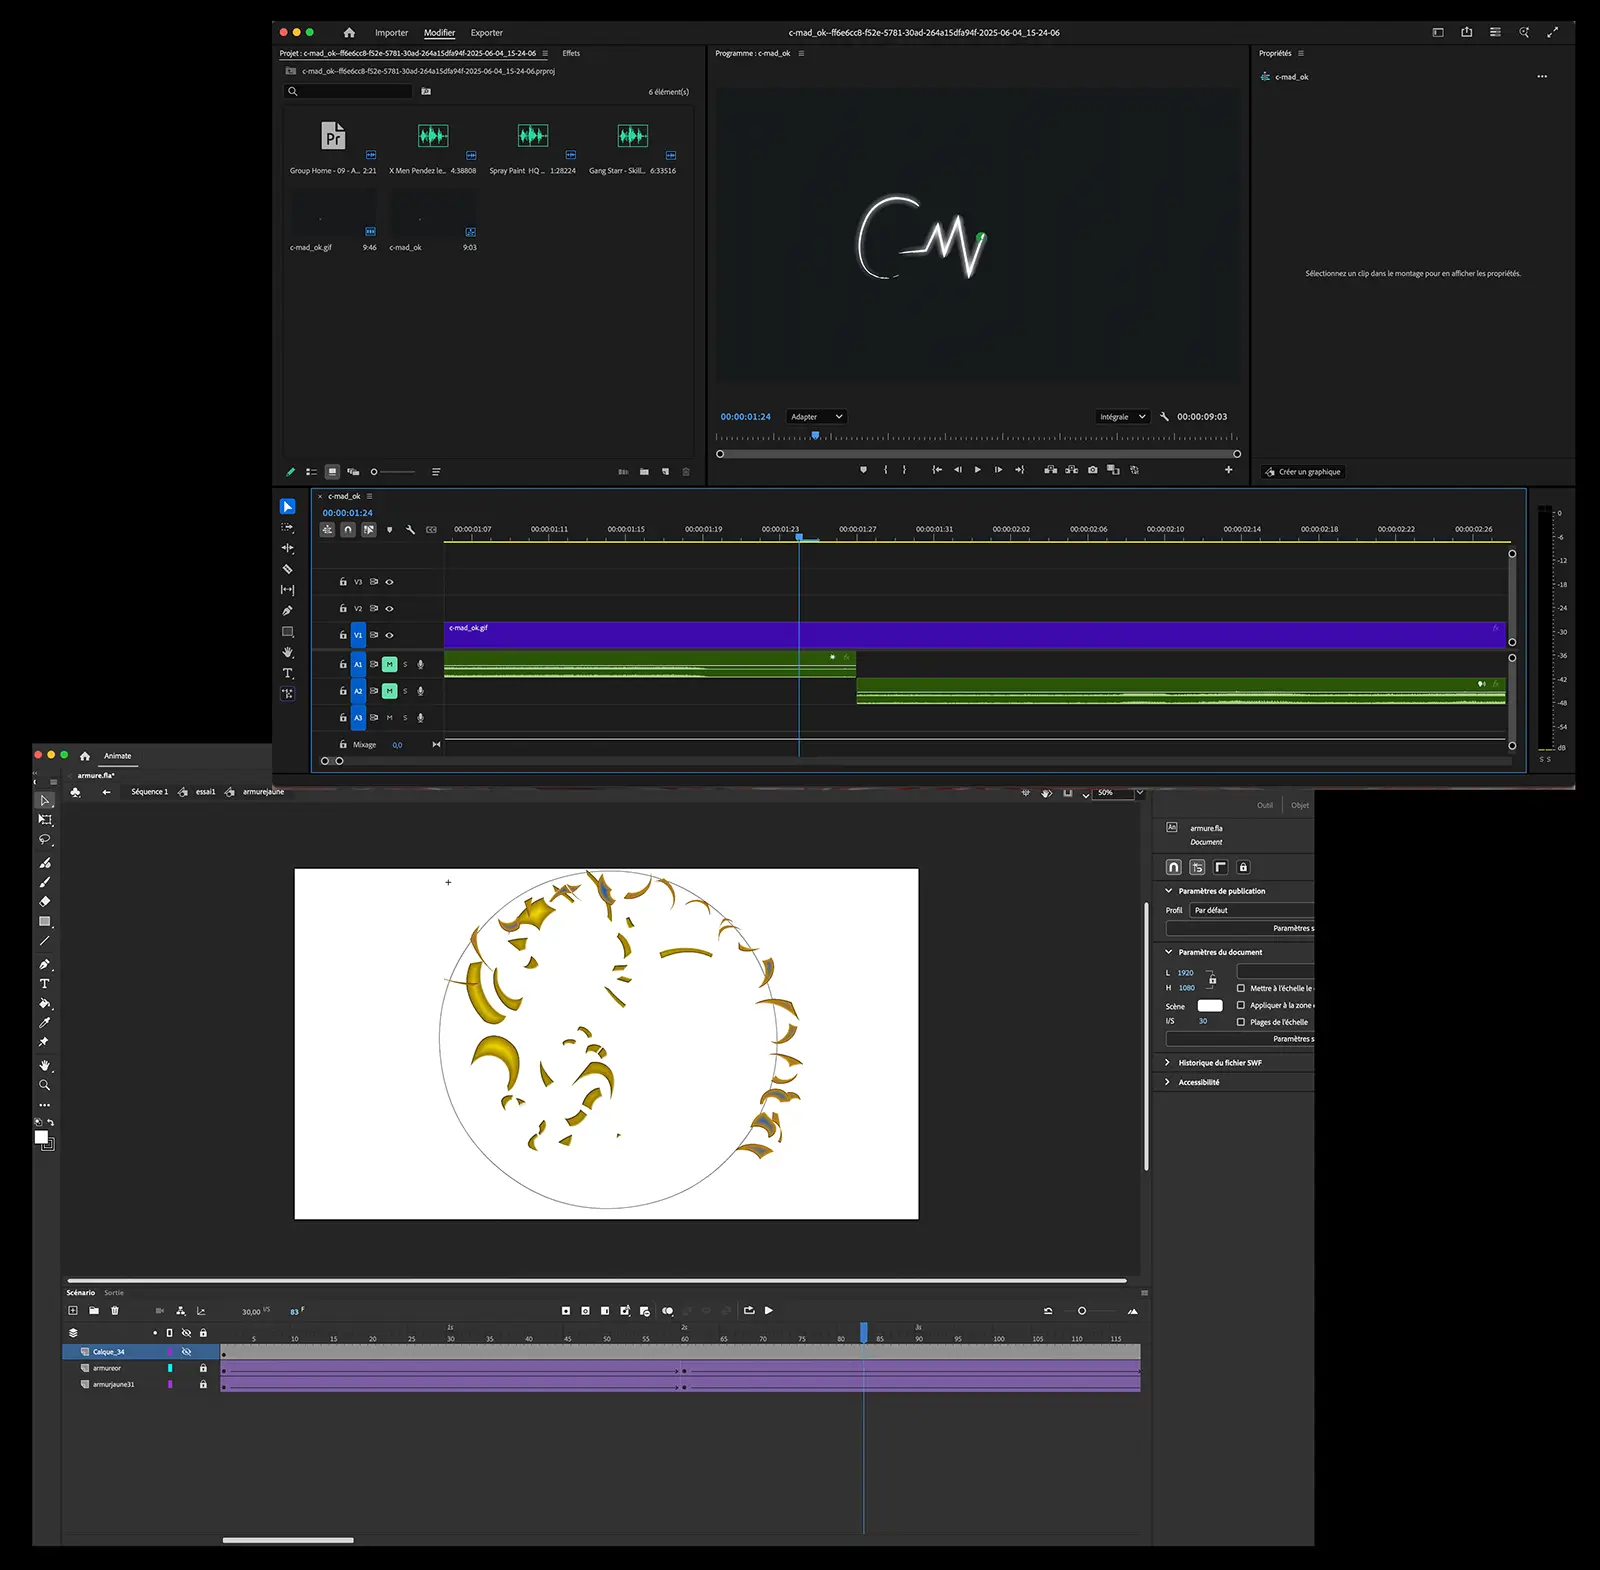Screen dimensions: 1600x1570
Task: Select the Eyedropper tool in Animate
Action: tap(44, 1023)
